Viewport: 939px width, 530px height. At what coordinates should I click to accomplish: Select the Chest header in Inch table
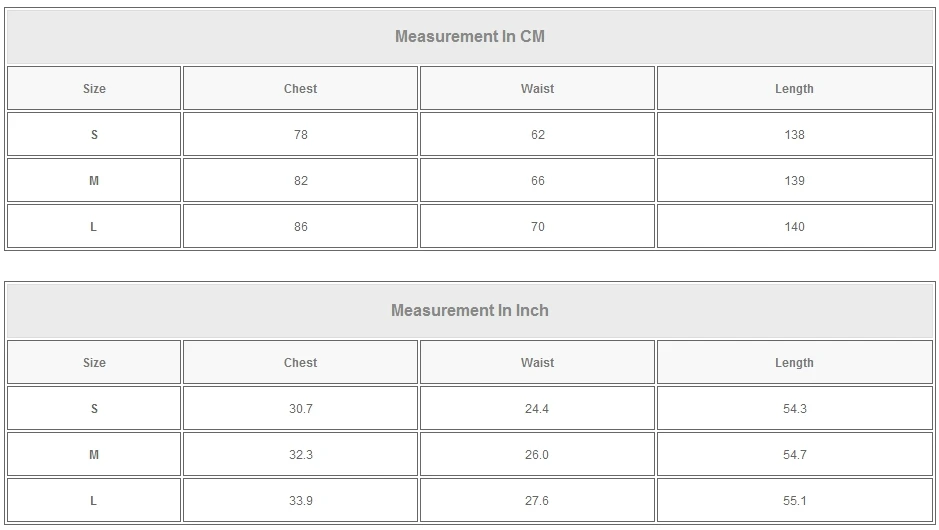tap(300, 363)
